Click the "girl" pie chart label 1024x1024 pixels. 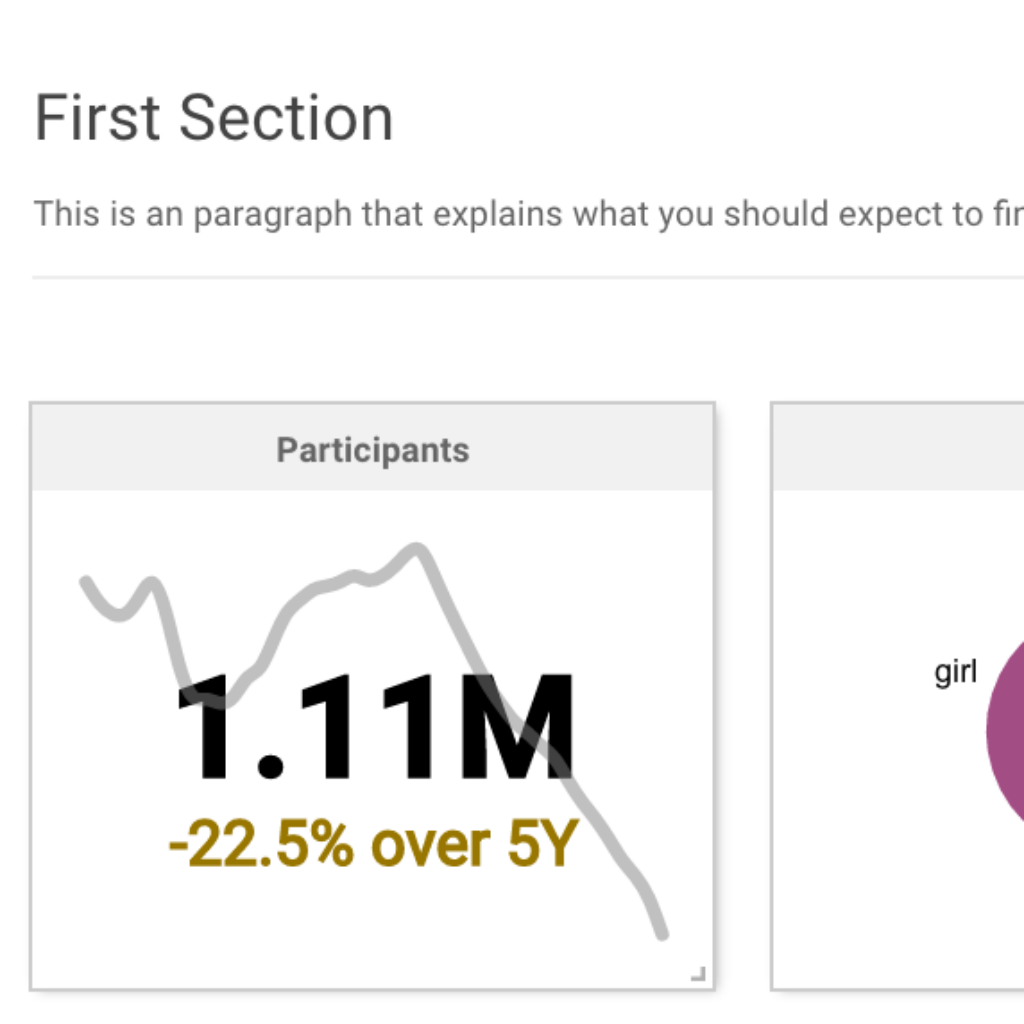955,672
